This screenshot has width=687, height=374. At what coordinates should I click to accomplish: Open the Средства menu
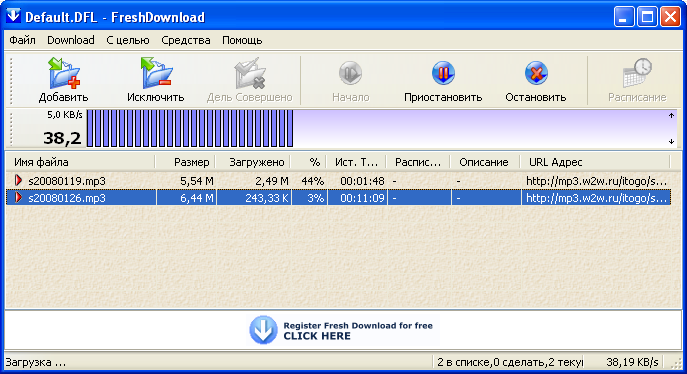click(x=186, y=40)
